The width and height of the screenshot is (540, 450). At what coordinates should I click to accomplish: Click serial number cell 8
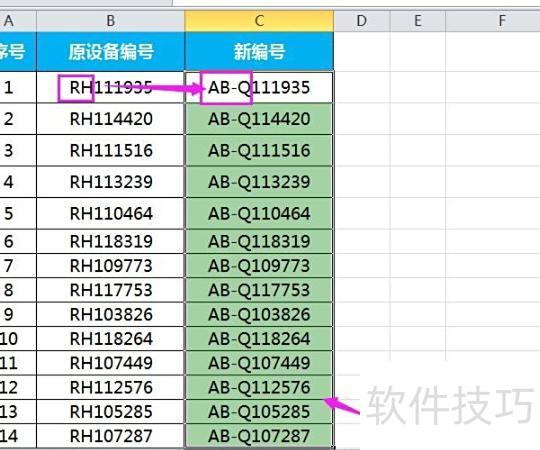[18, 290]
